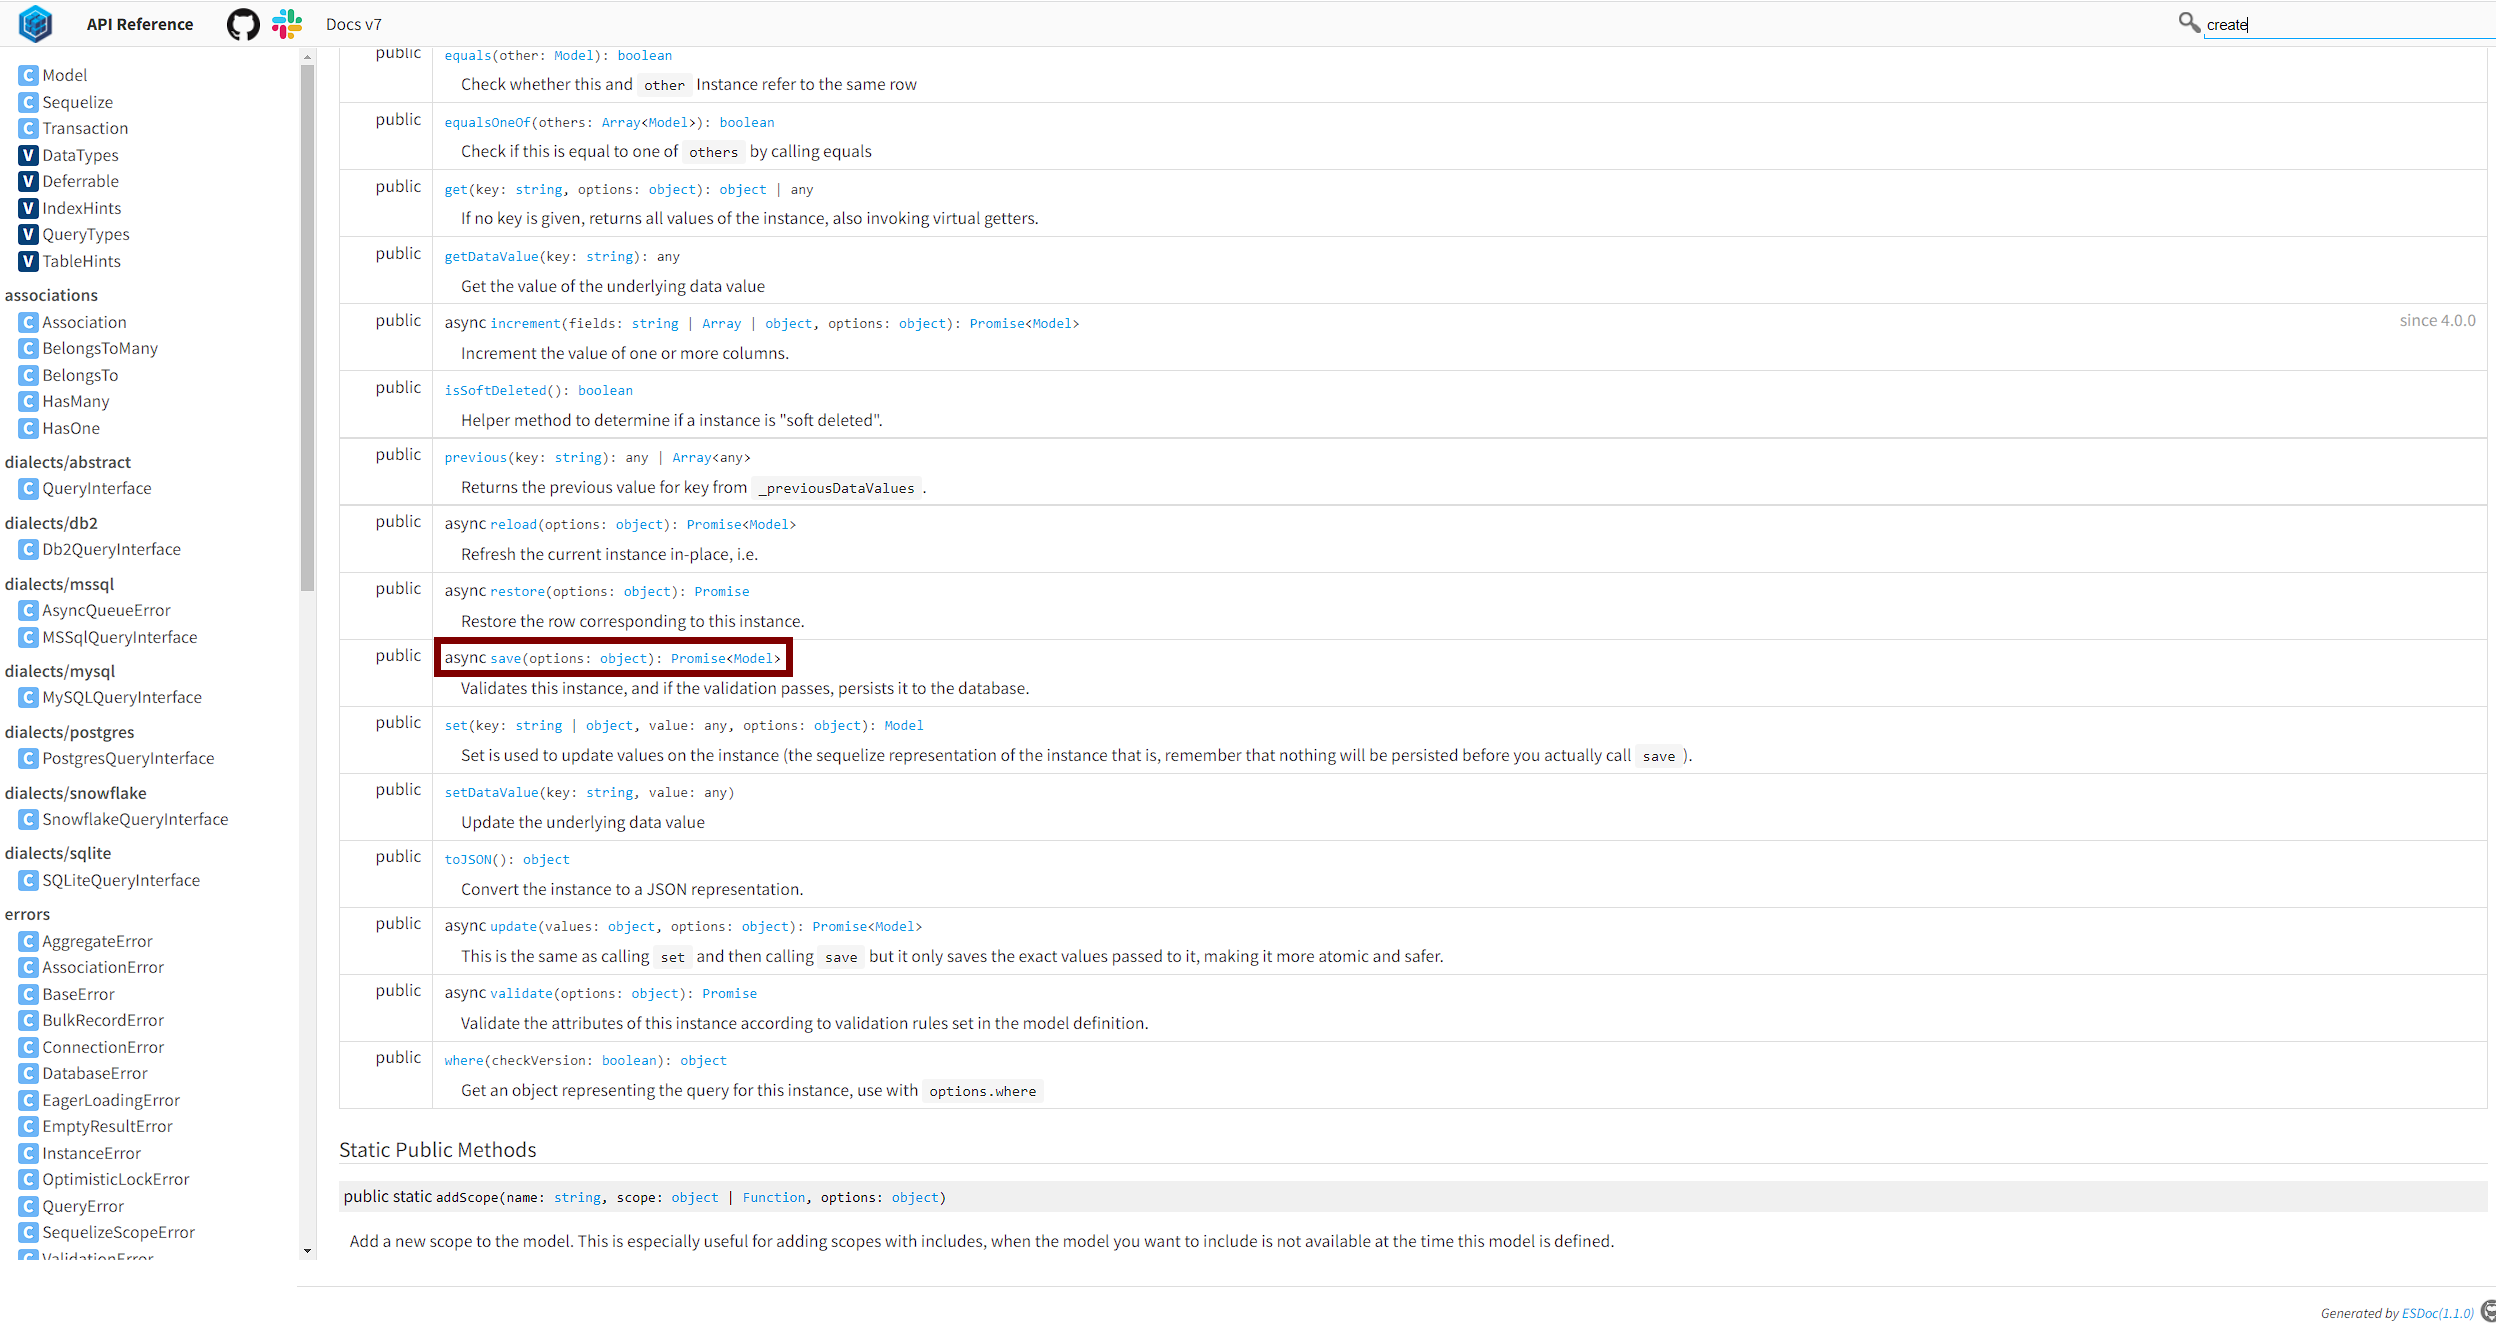Click sidebar scrollbar up arrow
Viewport: 2496px width, 1339px height.
pyautogui.click(x=307, y=57)
